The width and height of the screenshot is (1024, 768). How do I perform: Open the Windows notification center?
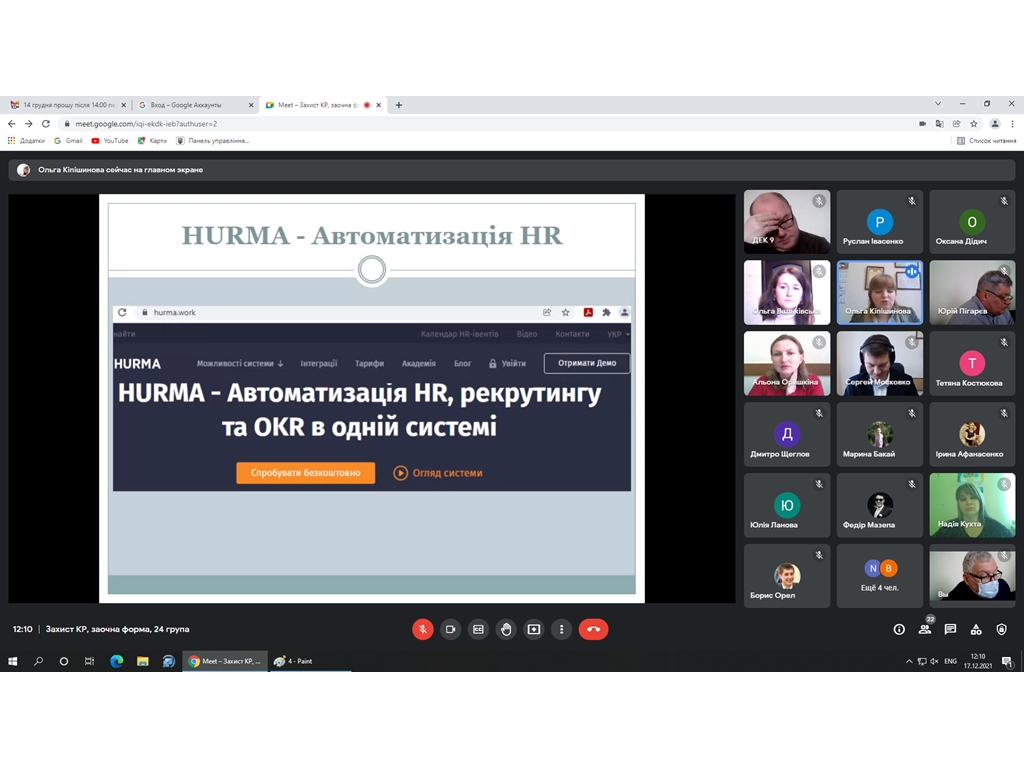click(x=1008, y=661)
